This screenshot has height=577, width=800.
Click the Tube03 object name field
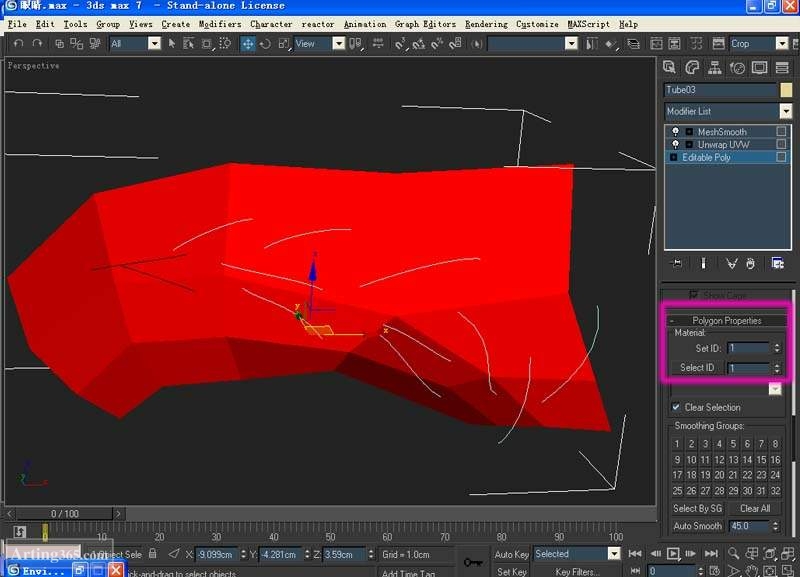(720, 90)
